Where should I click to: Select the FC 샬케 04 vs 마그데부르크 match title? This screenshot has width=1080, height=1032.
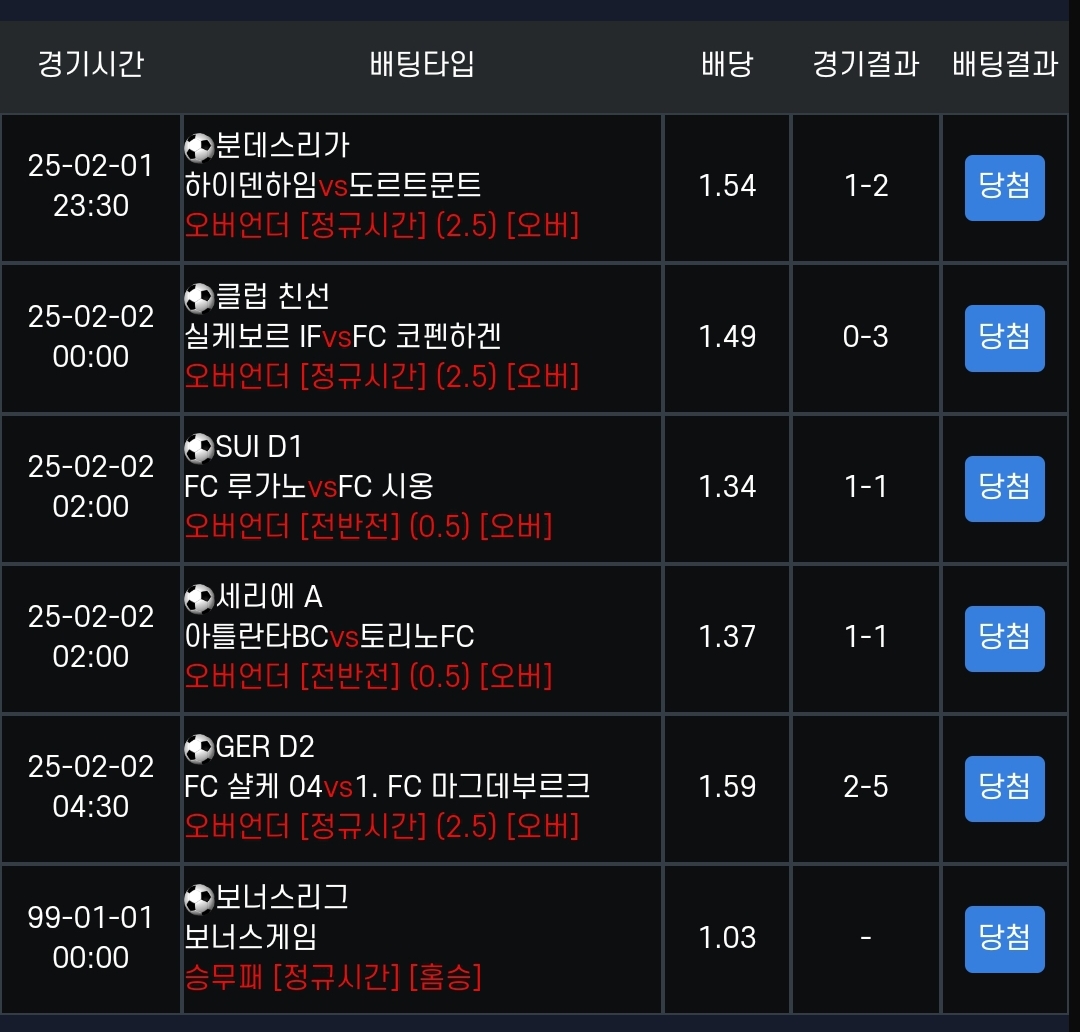[x=387, y=787]
